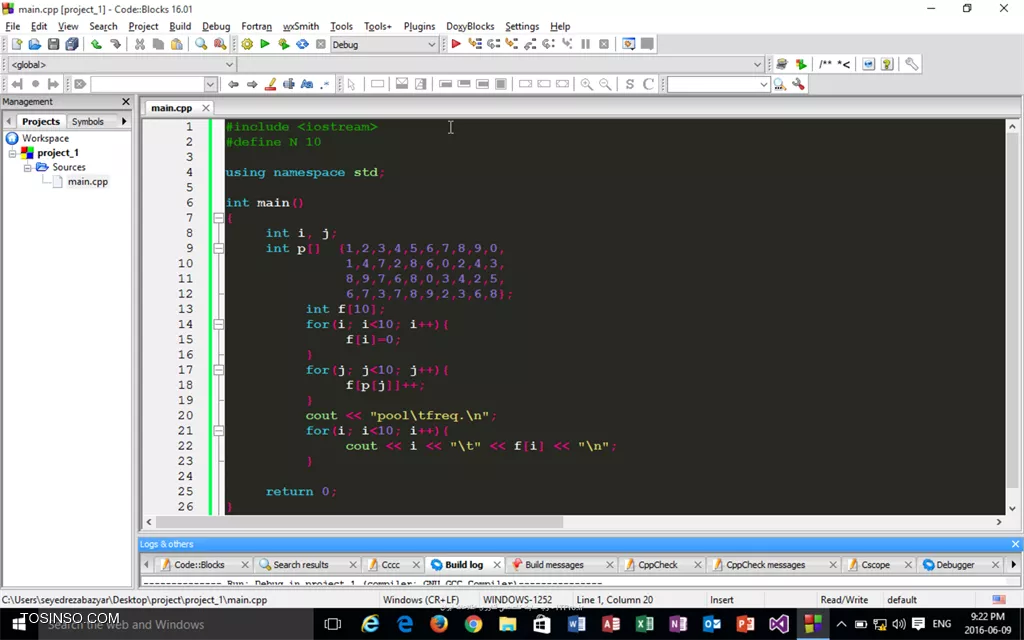The image size is (1024, 640).
Task: Abort the build with the stop icon
Action: 321,44
